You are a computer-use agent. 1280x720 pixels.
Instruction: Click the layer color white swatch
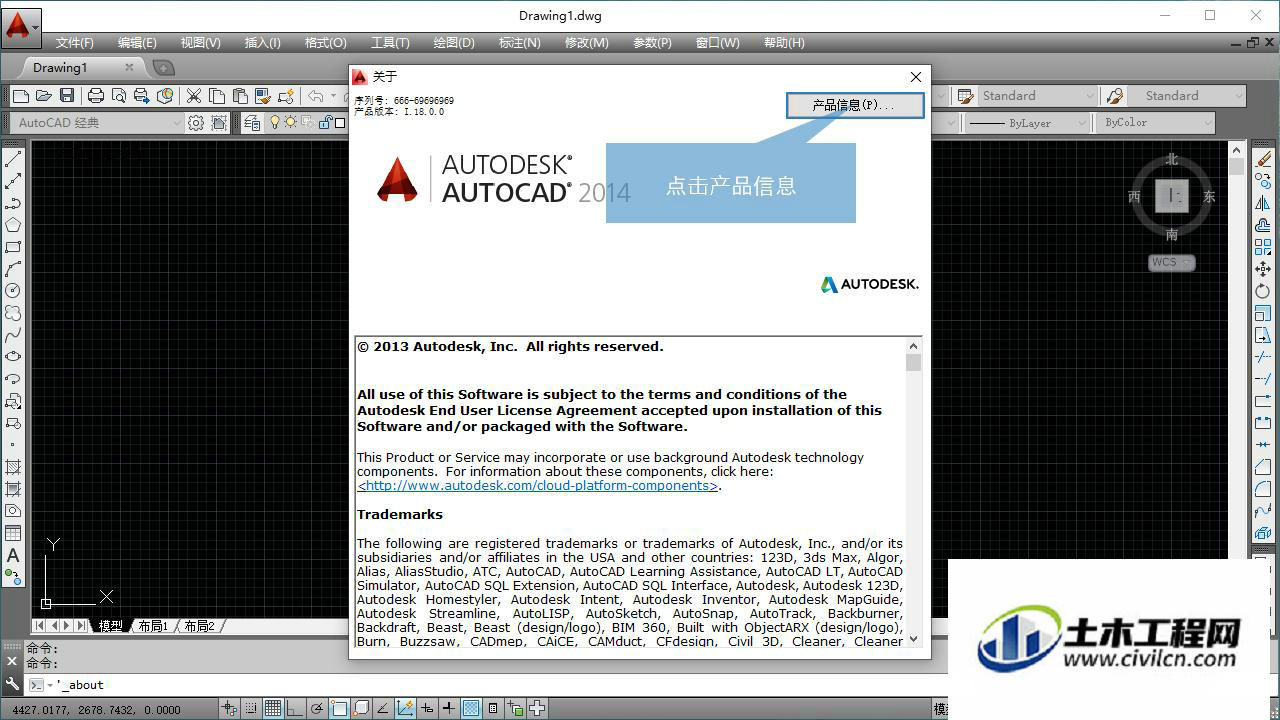[x=340, y=123]
